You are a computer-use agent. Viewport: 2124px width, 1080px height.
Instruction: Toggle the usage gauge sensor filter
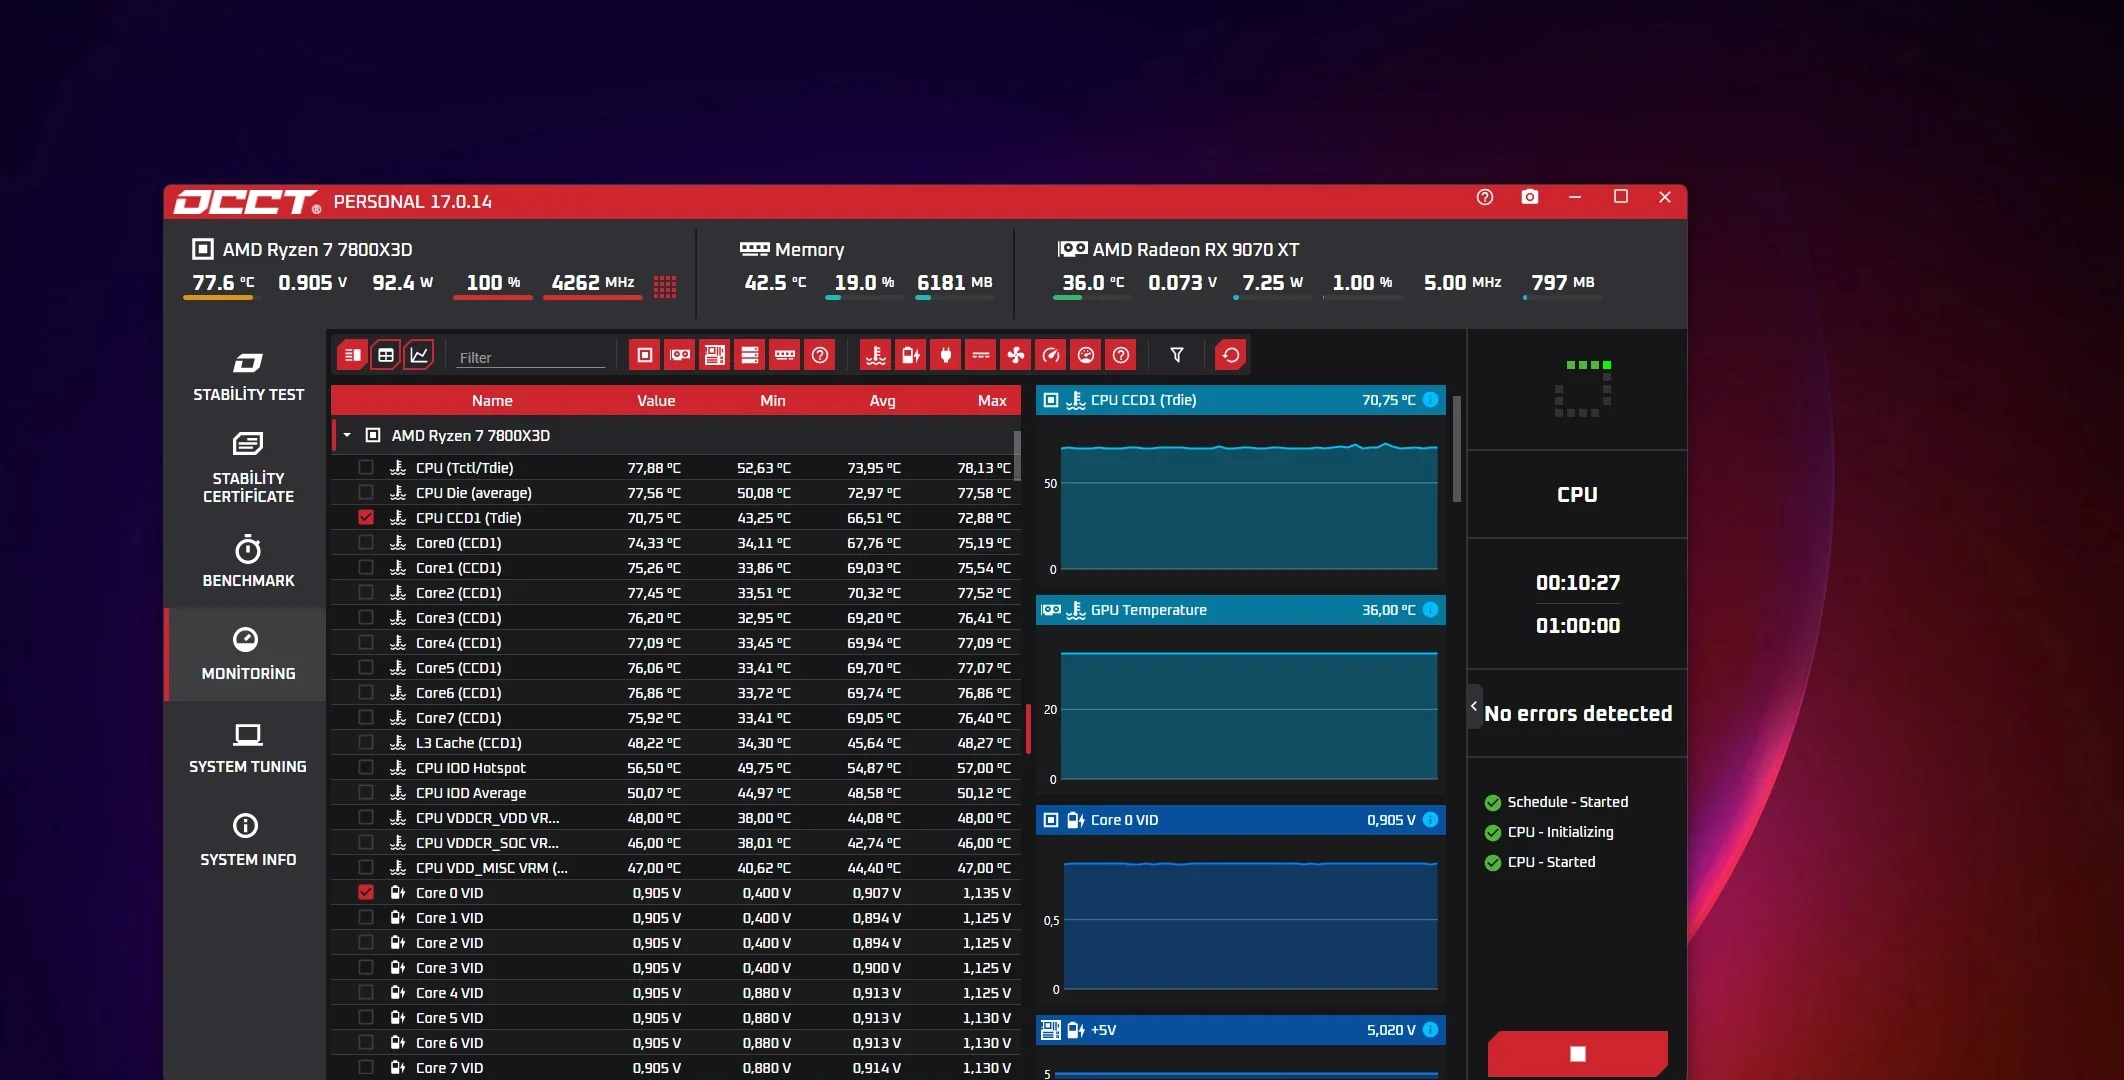(x=1086, y=355)
